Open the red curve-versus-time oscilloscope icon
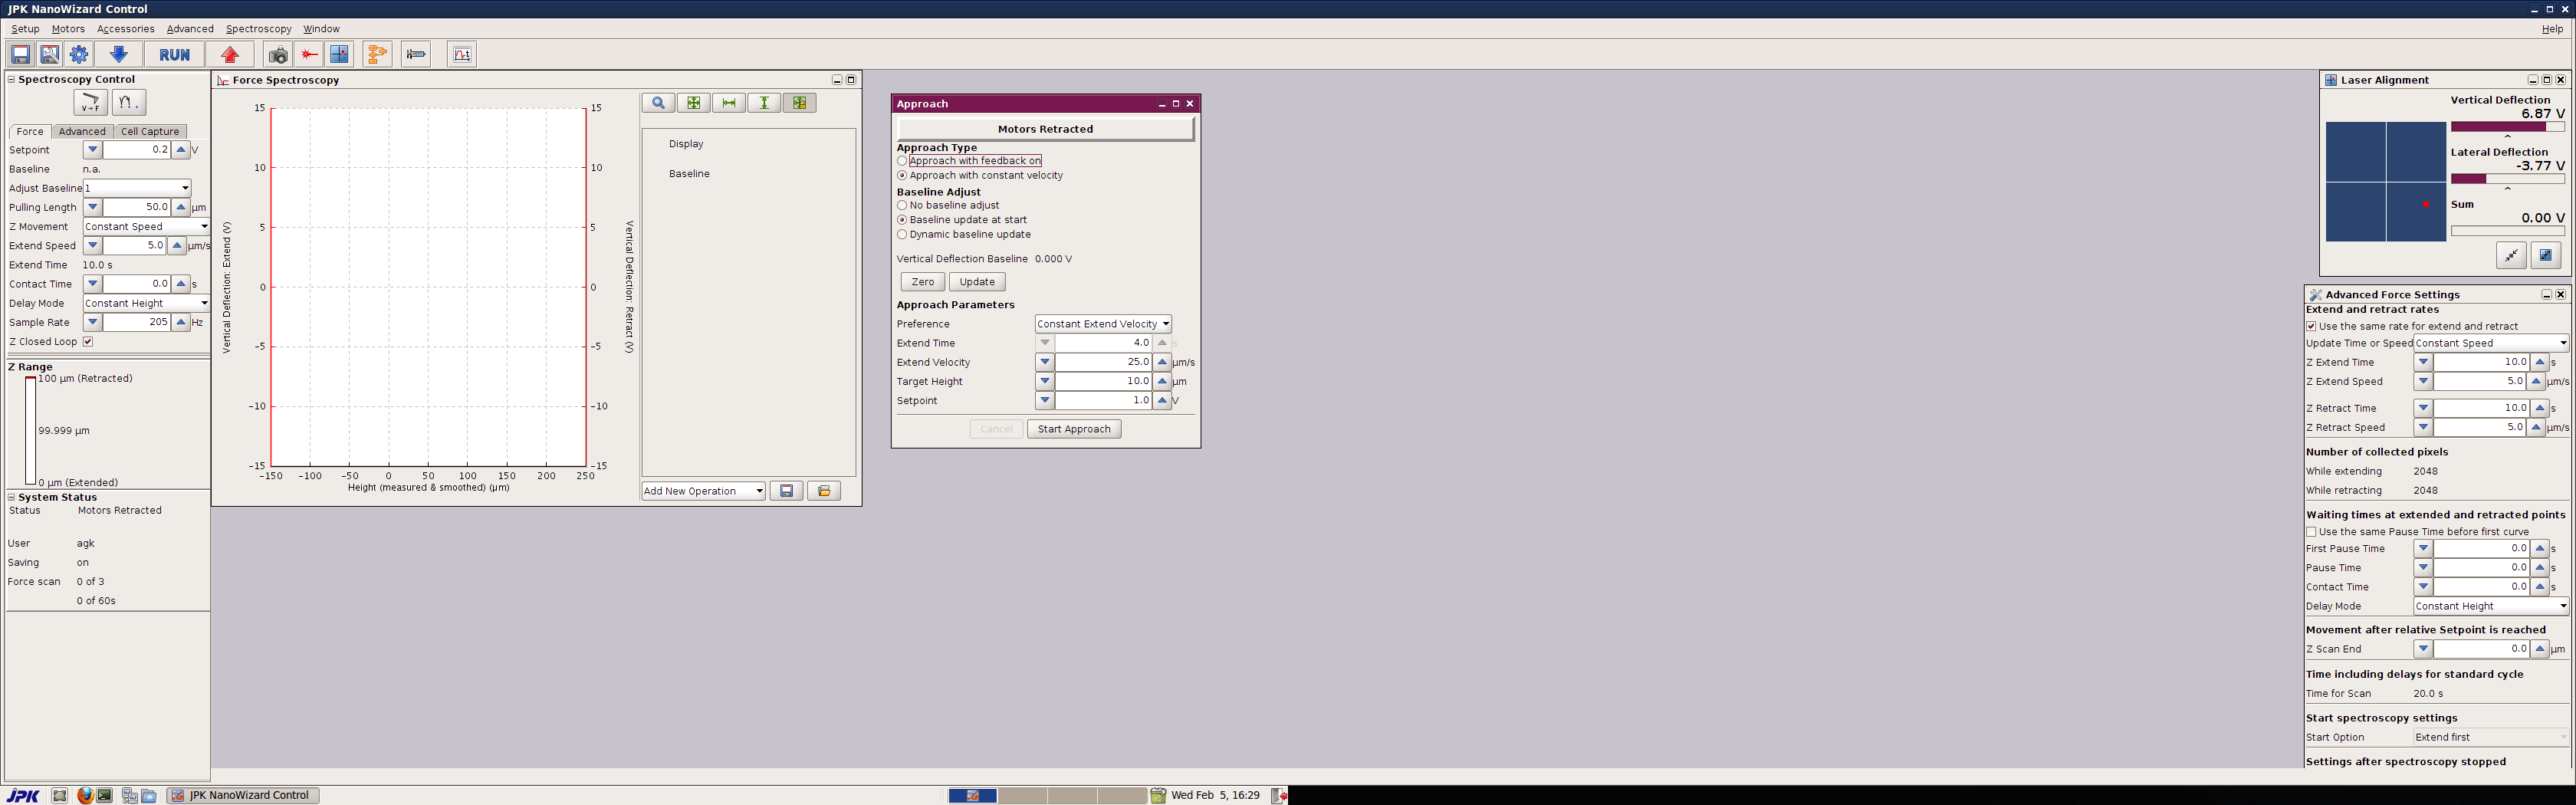Screen dimensions: 2576x805 [x=462, y=54]
